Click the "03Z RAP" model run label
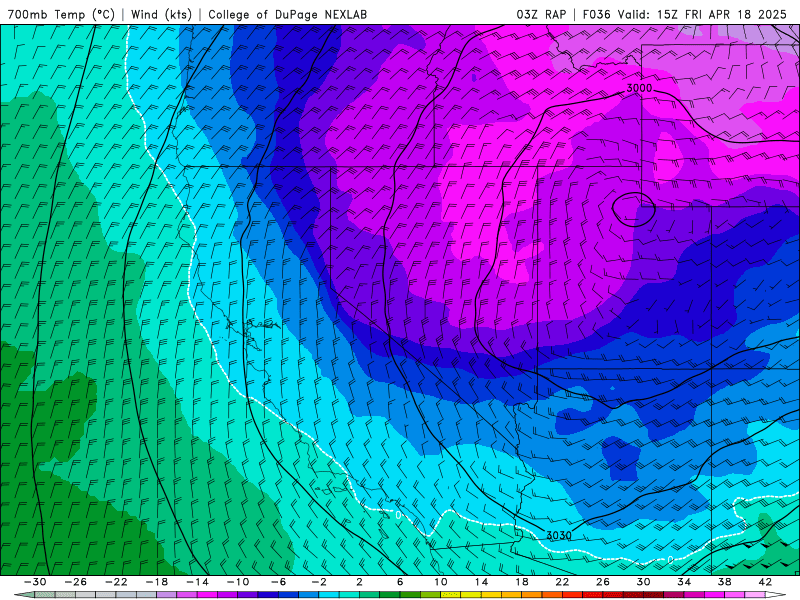800x600 pixels. click(541, 14)
